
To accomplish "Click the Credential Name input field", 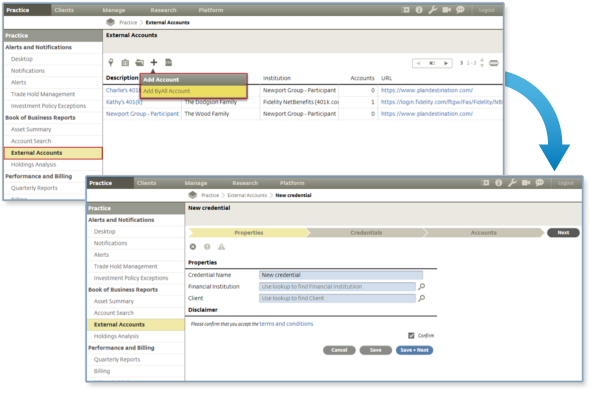I will point(341,275).
